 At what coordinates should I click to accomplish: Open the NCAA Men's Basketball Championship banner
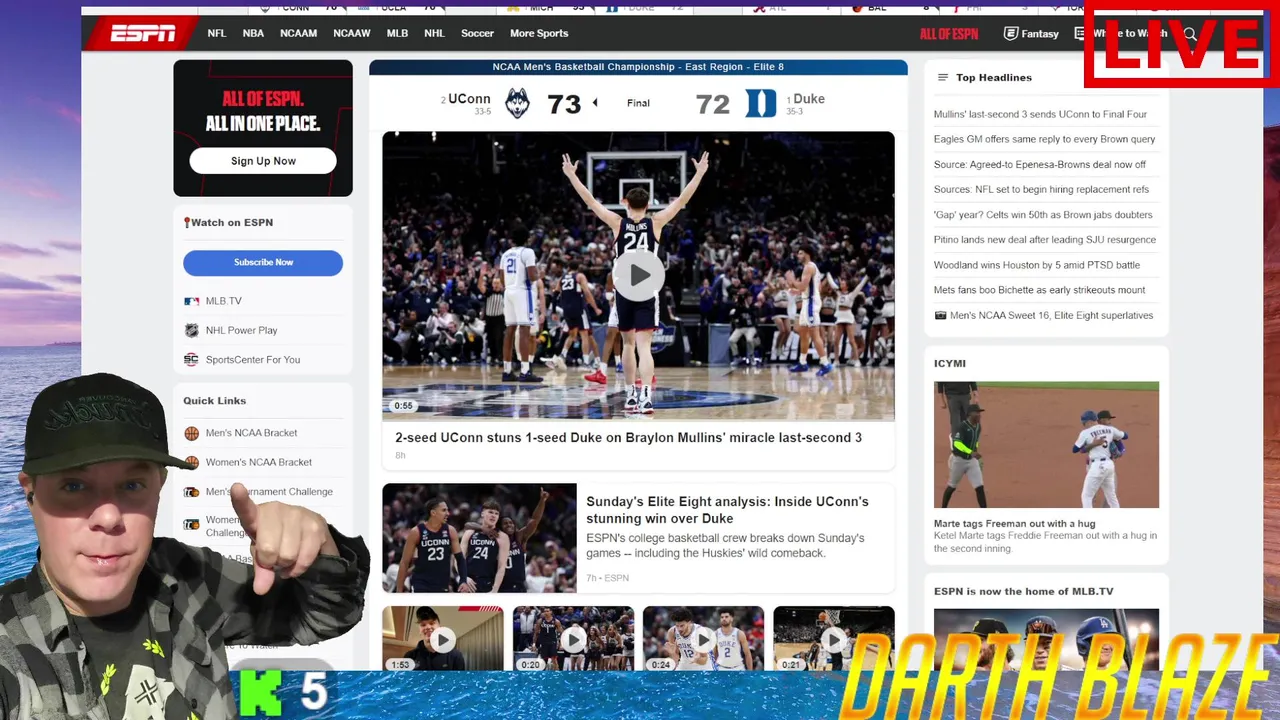click(x=638, y=67)
